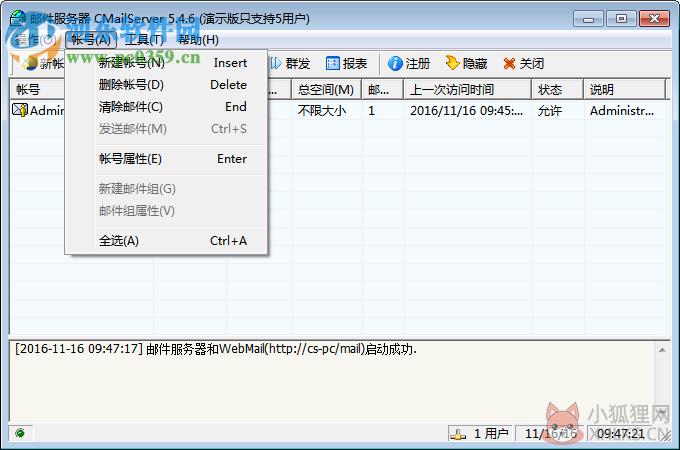680x450 pixels.
Task: Click the 邮... column header
Action: click(x=382, y=90)
